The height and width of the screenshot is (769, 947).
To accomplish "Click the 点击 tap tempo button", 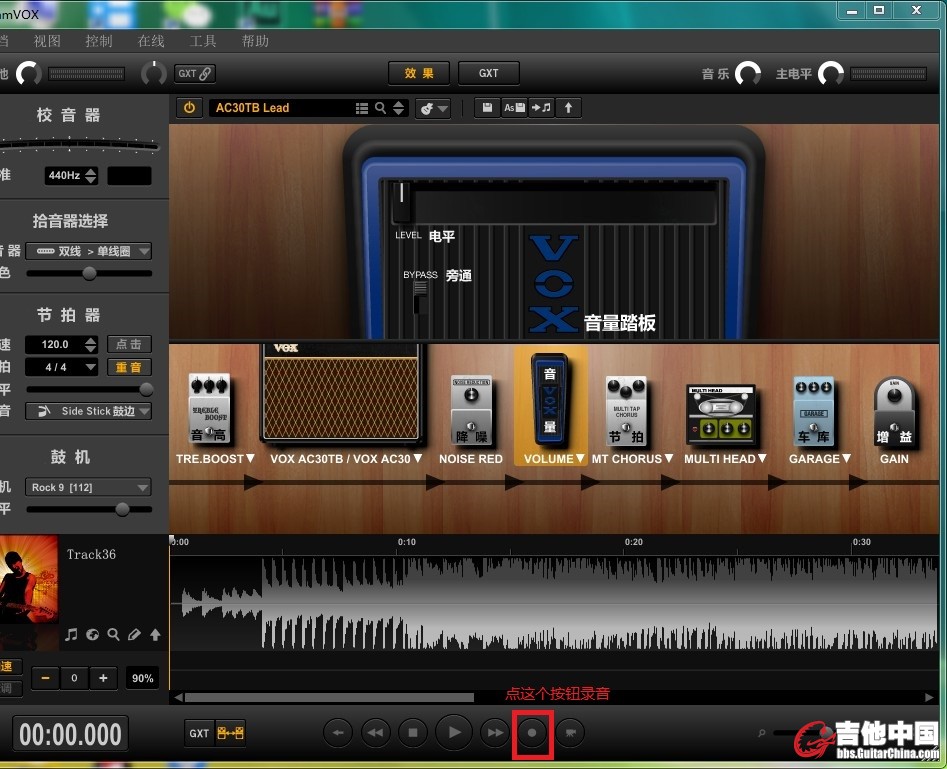I will 129,344.
